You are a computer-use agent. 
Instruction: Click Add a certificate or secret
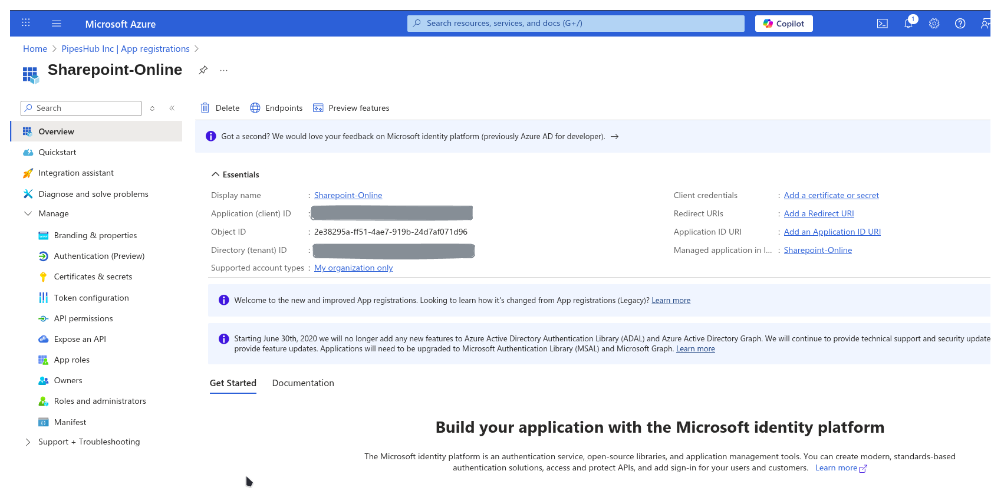click(831, 195)
